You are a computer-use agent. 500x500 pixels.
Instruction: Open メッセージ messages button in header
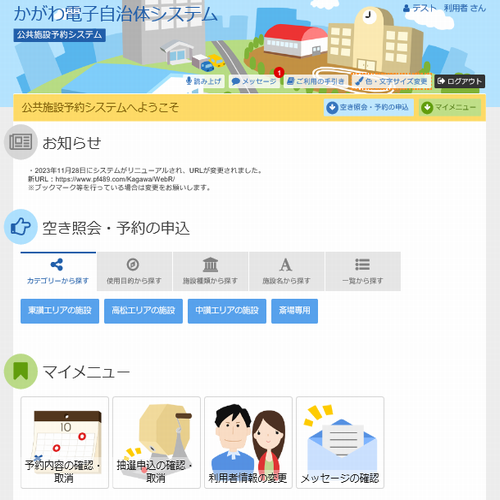[x=255, y=81]
